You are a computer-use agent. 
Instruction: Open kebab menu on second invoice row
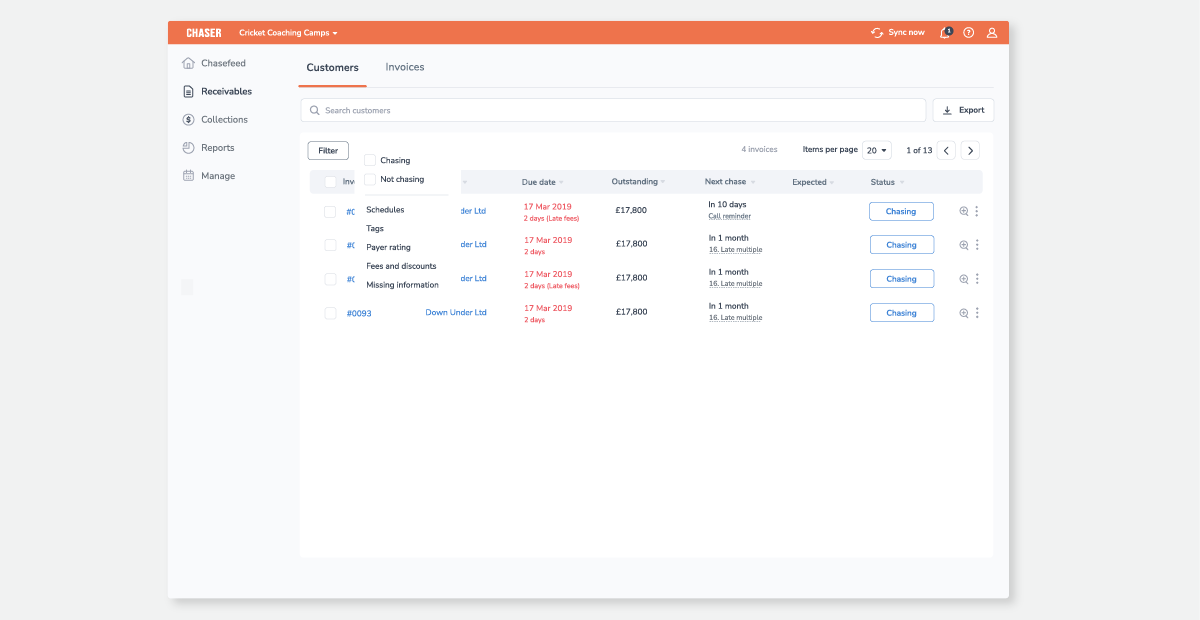pos(977,245)
